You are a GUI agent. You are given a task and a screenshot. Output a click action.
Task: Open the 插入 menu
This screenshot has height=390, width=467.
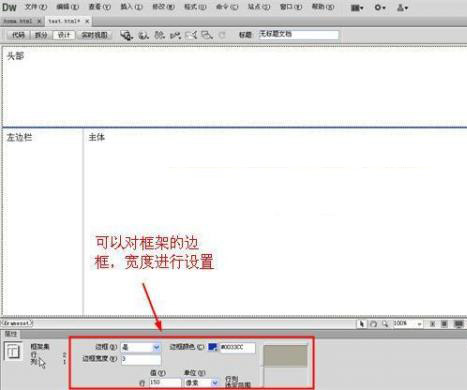coord(131,7)
